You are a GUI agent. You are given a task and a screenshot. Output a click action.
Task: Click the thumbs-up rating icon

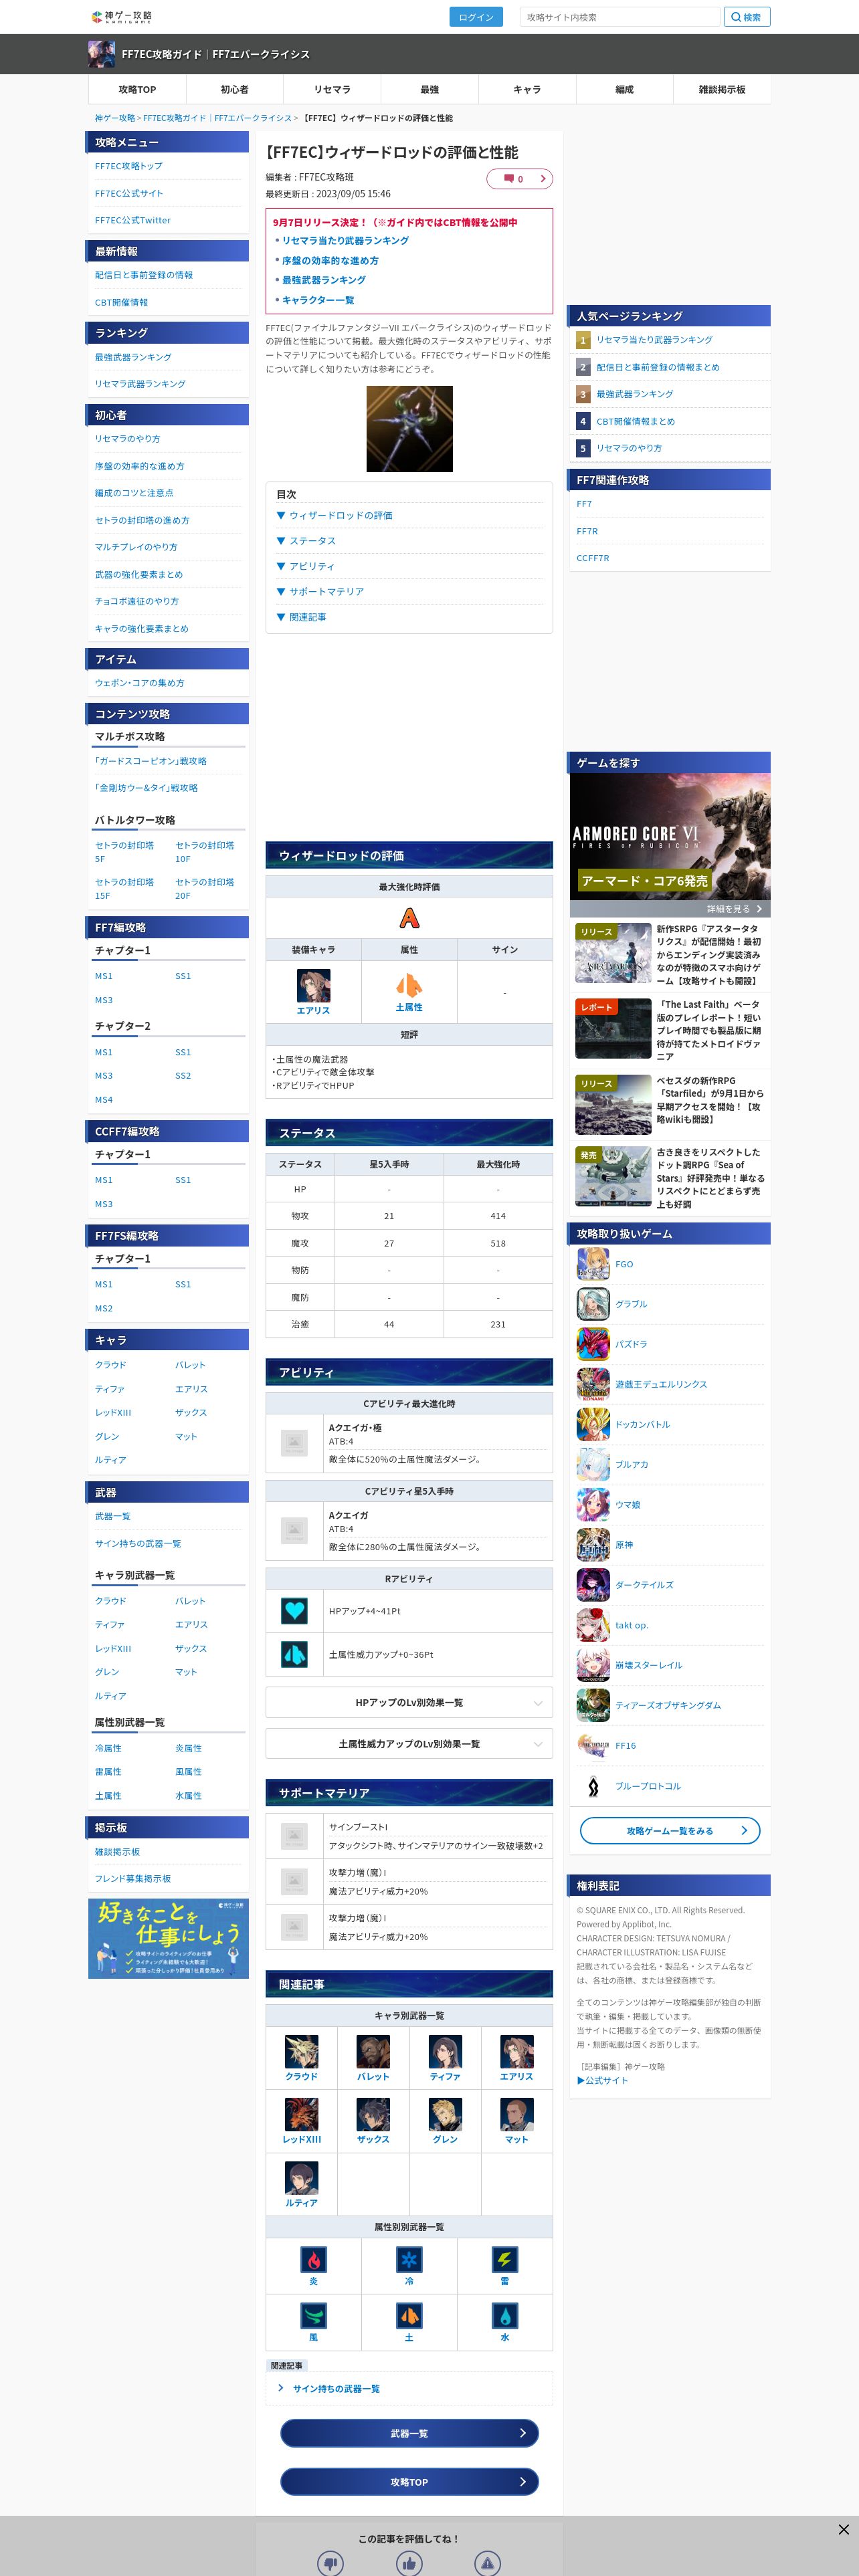pos(409,2563)
